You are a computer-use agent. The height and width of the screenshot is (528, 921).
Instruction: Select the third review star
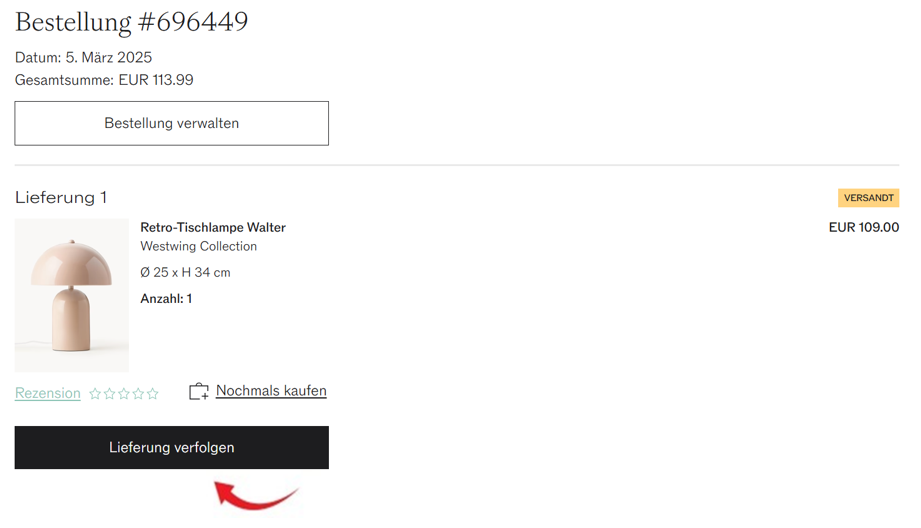click(x=124, y=394)
